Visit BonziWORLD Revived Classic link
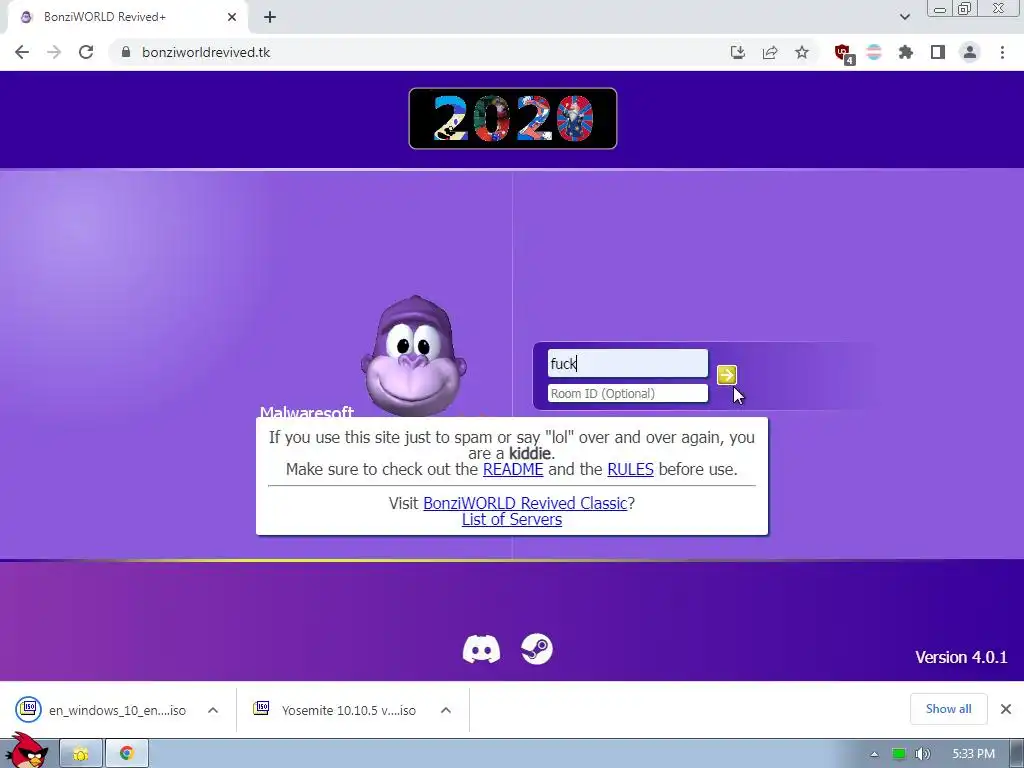Image resolution: width=1024 pixels, height=768 pixels. pyautogui.click(x=525, y=504)
